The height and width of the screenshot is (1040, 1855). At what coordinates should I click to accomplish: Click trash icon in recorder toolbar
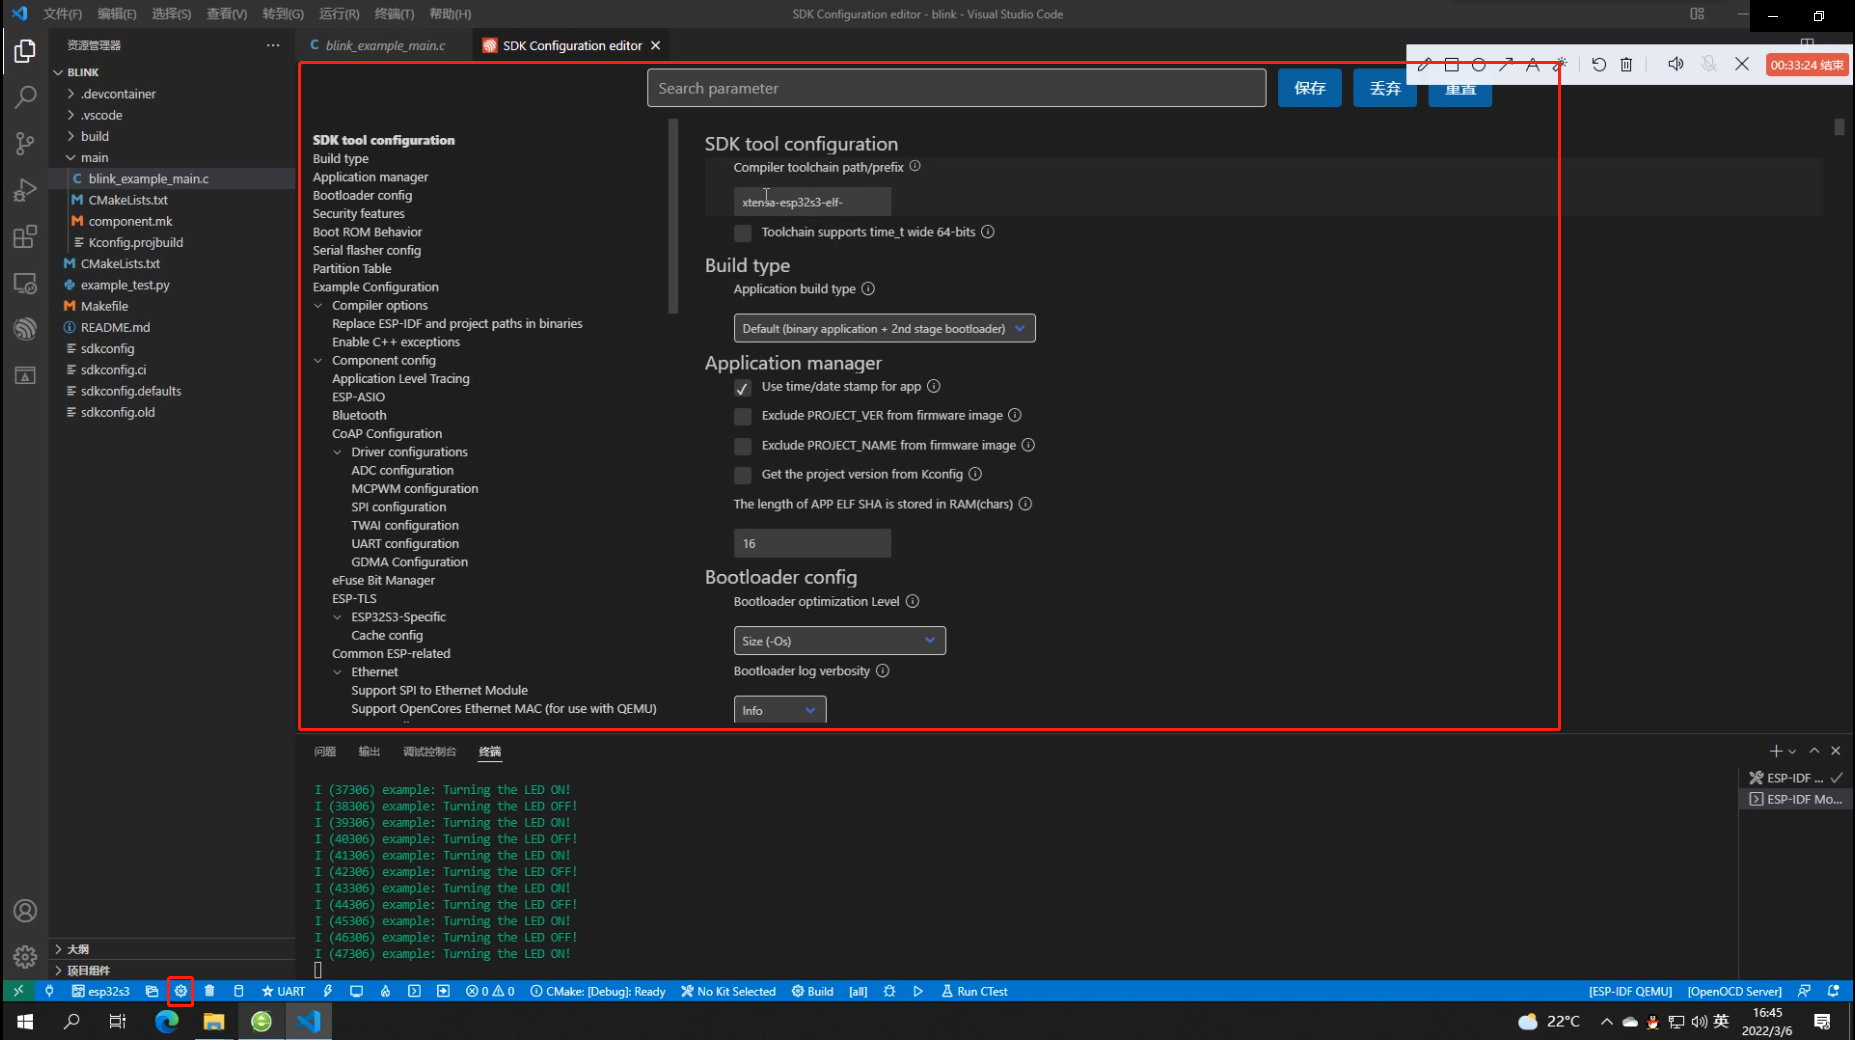click(1626, 65)
